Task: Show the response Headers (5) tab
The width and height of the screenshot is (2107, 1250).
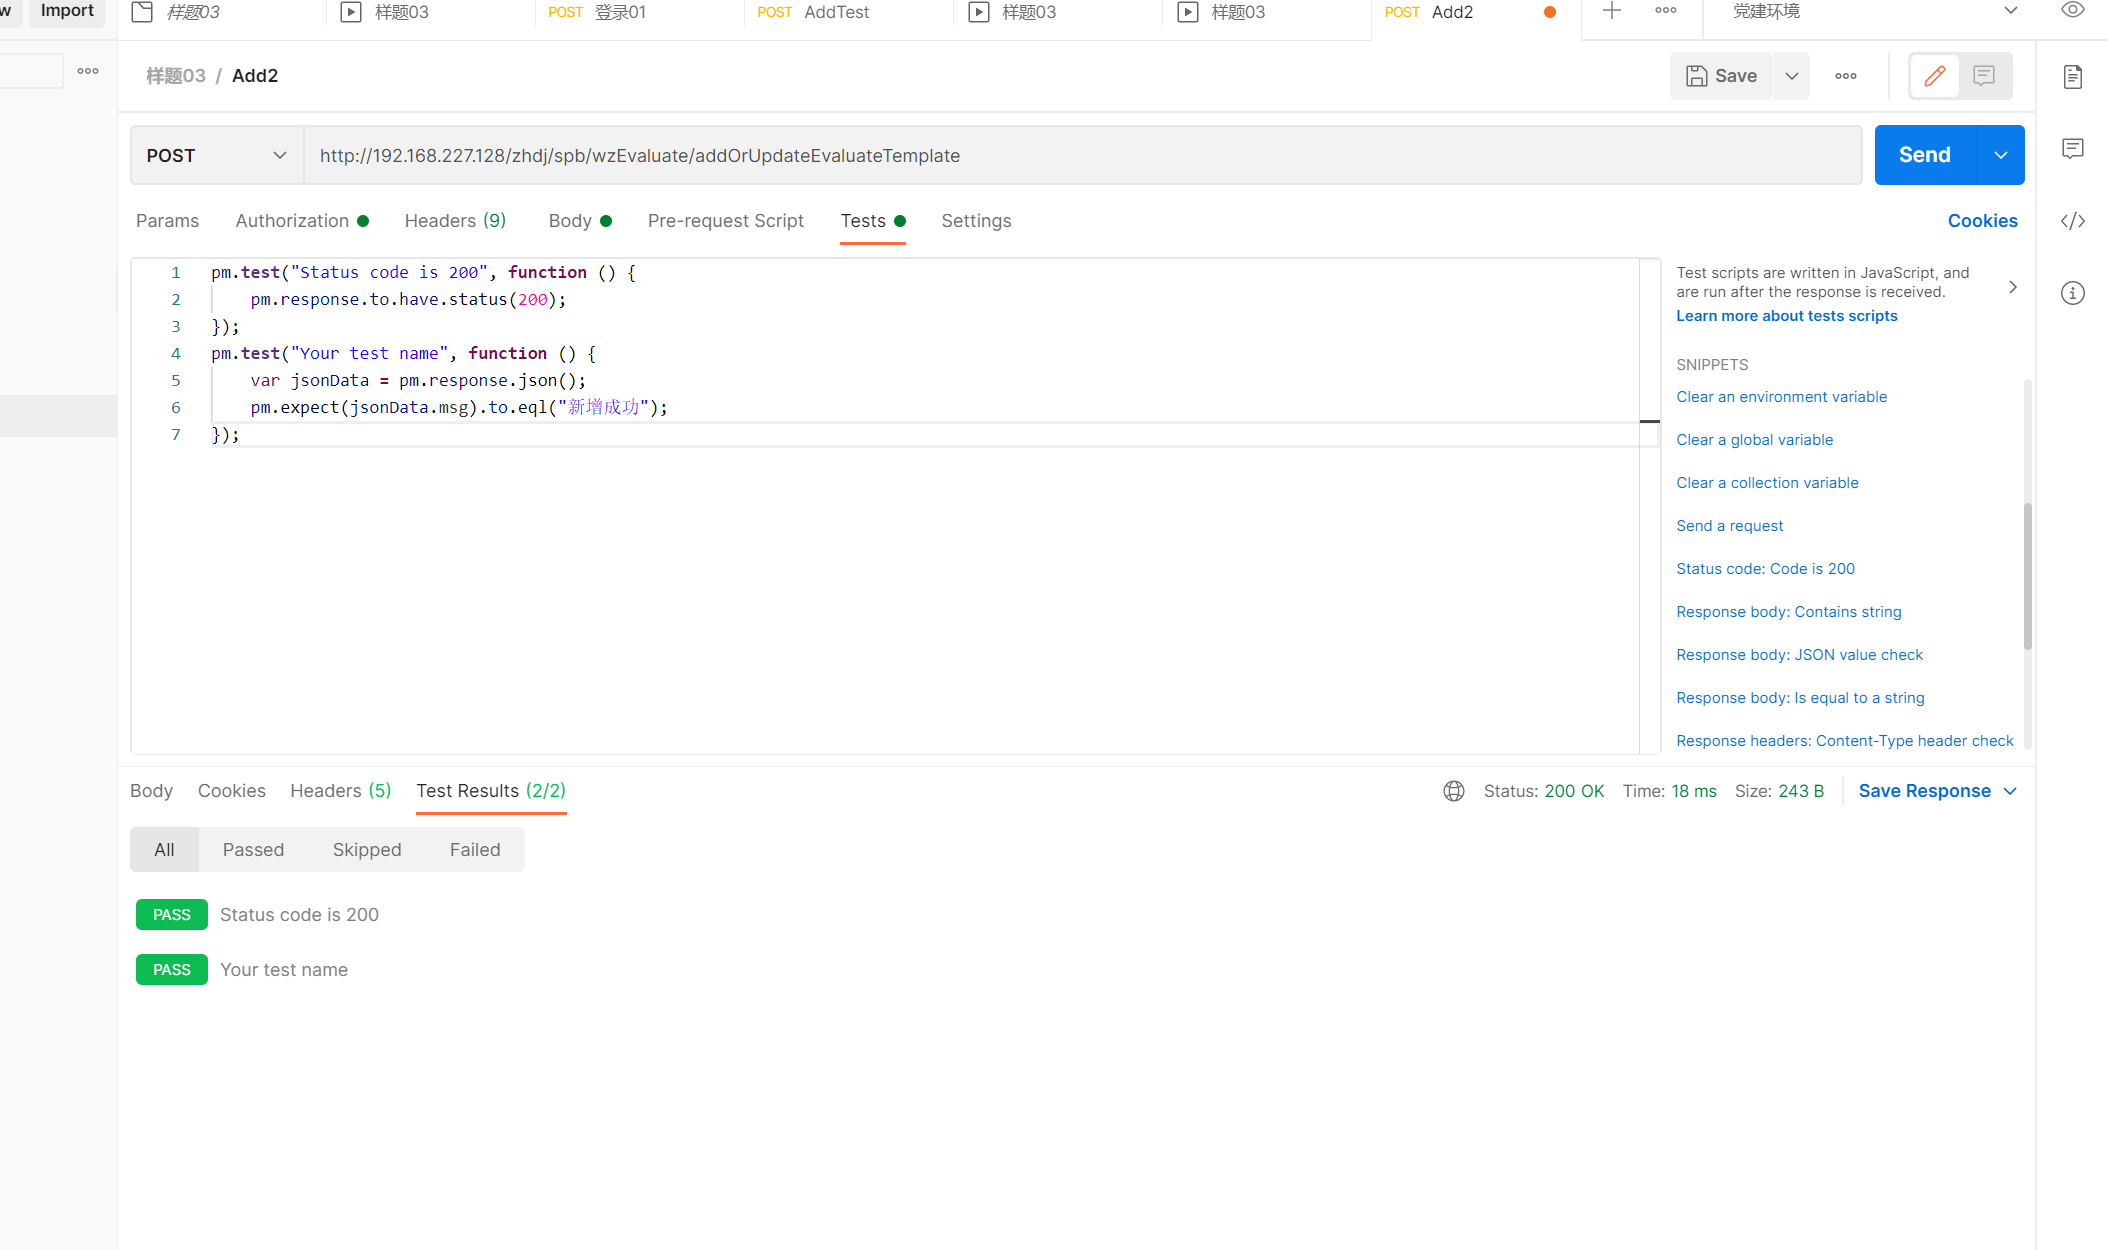Action: (340, 791)
